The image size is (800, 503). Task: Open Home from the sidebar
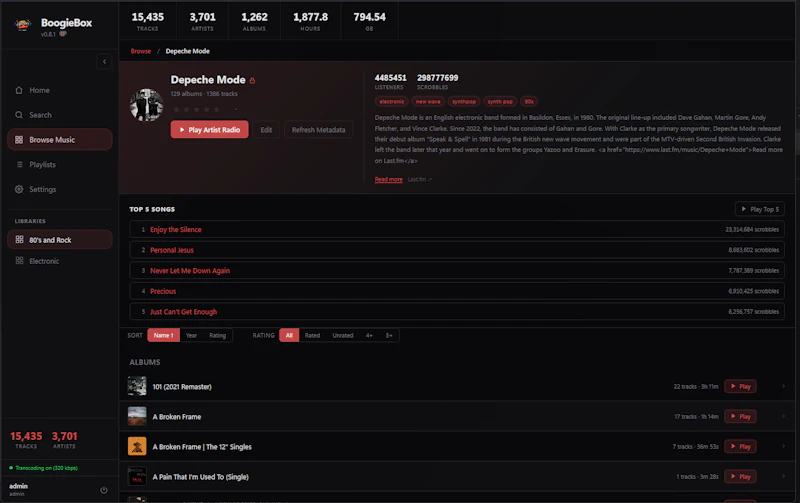(60, 90)
